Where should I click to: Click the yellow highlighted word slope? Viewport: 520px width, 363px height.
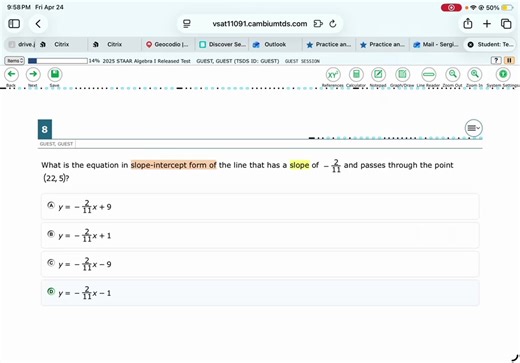pyautogui.click(x=299, y=165)
